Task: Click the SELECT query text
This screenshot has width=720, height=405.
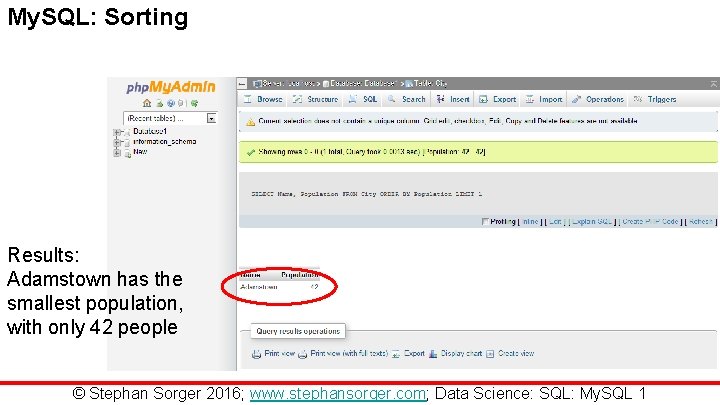Action: point(367,194)
